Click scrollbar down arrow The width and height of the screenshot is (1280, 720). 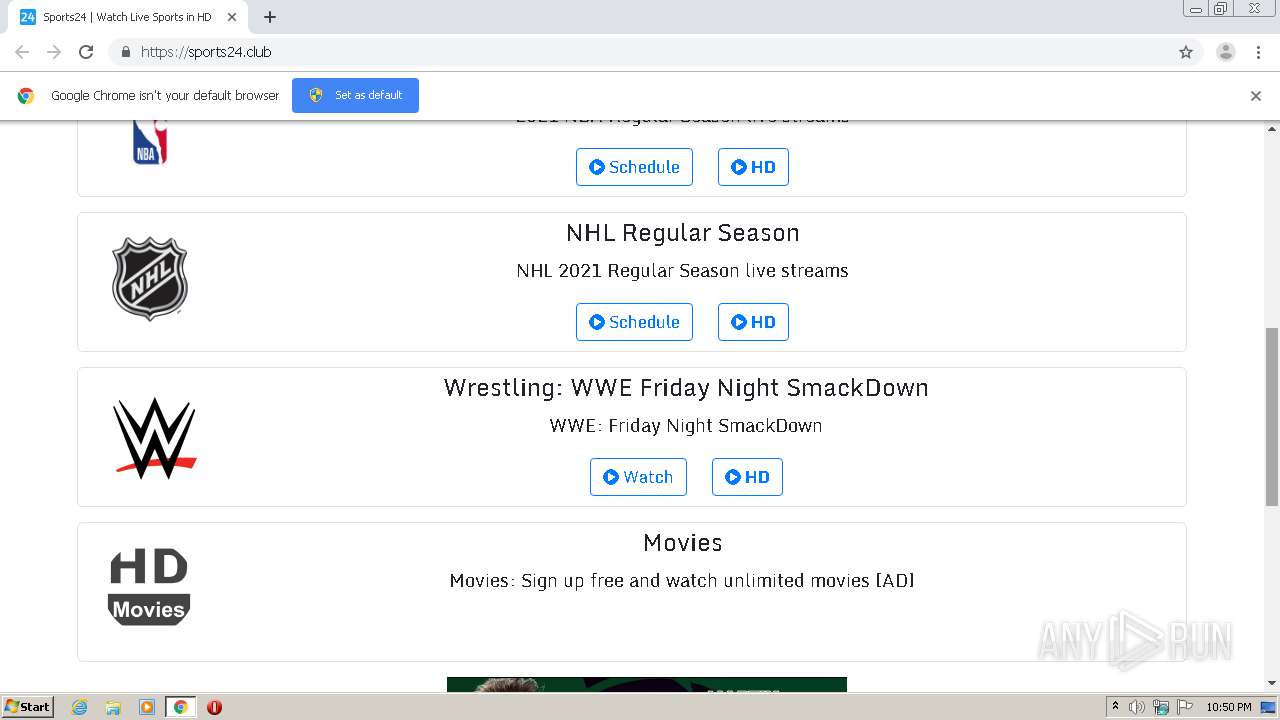coord(1272,683)
